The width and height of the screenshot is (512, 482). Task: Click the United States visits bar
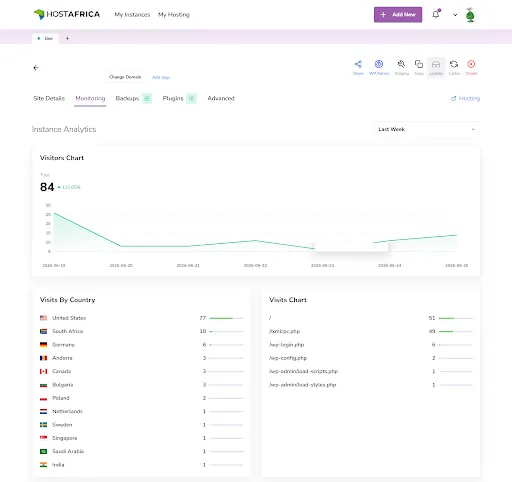point(226,318)
